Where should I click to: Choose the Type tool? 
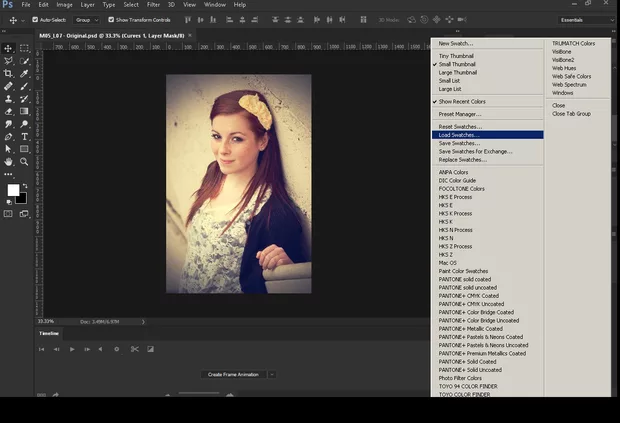click(x=24, y=136)
